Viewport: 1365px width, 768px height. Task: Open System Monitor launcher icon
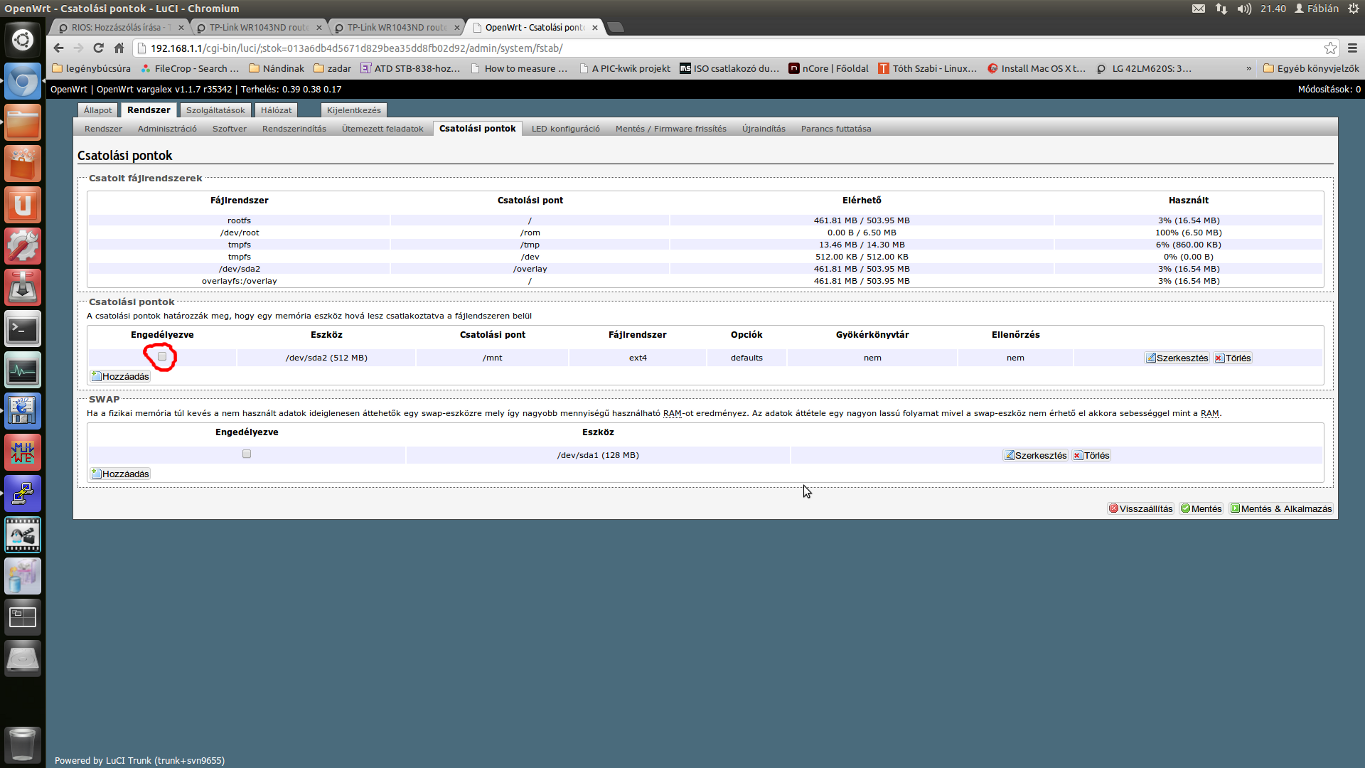click(22, 370)
